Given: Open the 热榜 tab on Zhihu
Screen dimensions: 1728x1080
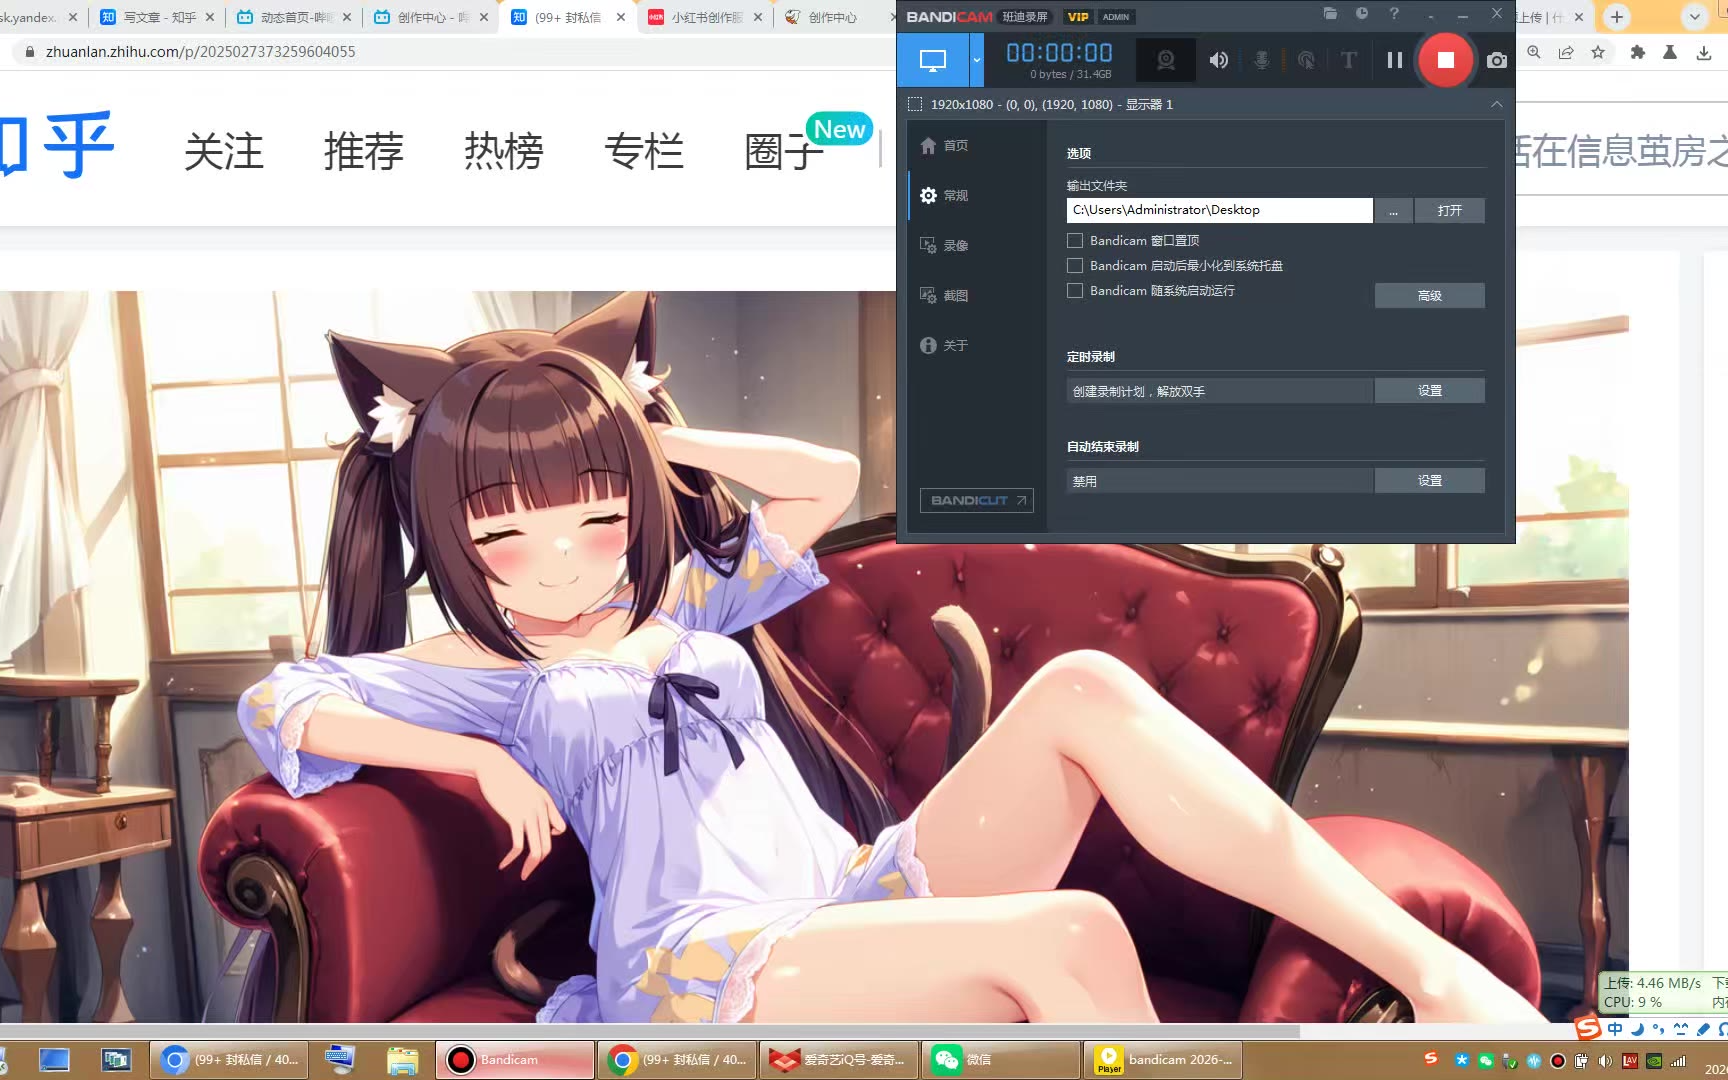Looking at the screenshot, I should (503, 152).
